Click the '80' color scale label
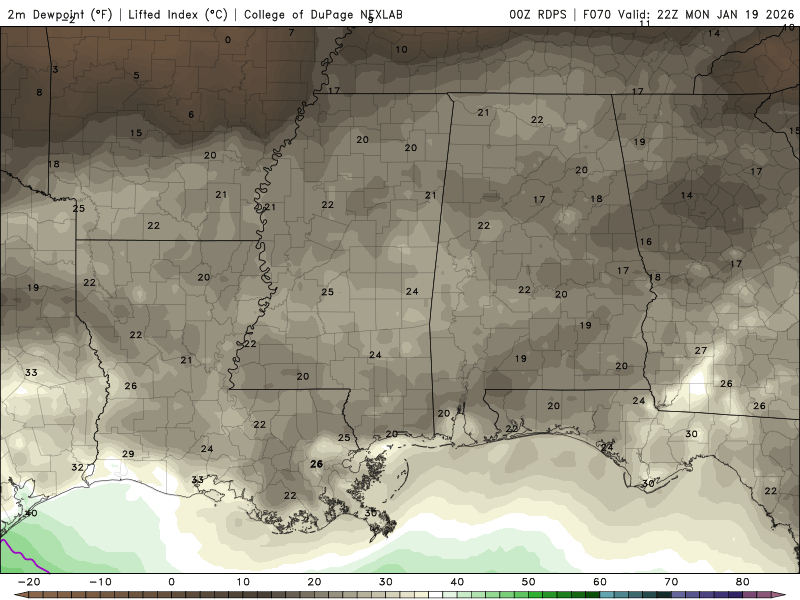 click(x=743, y=582)
